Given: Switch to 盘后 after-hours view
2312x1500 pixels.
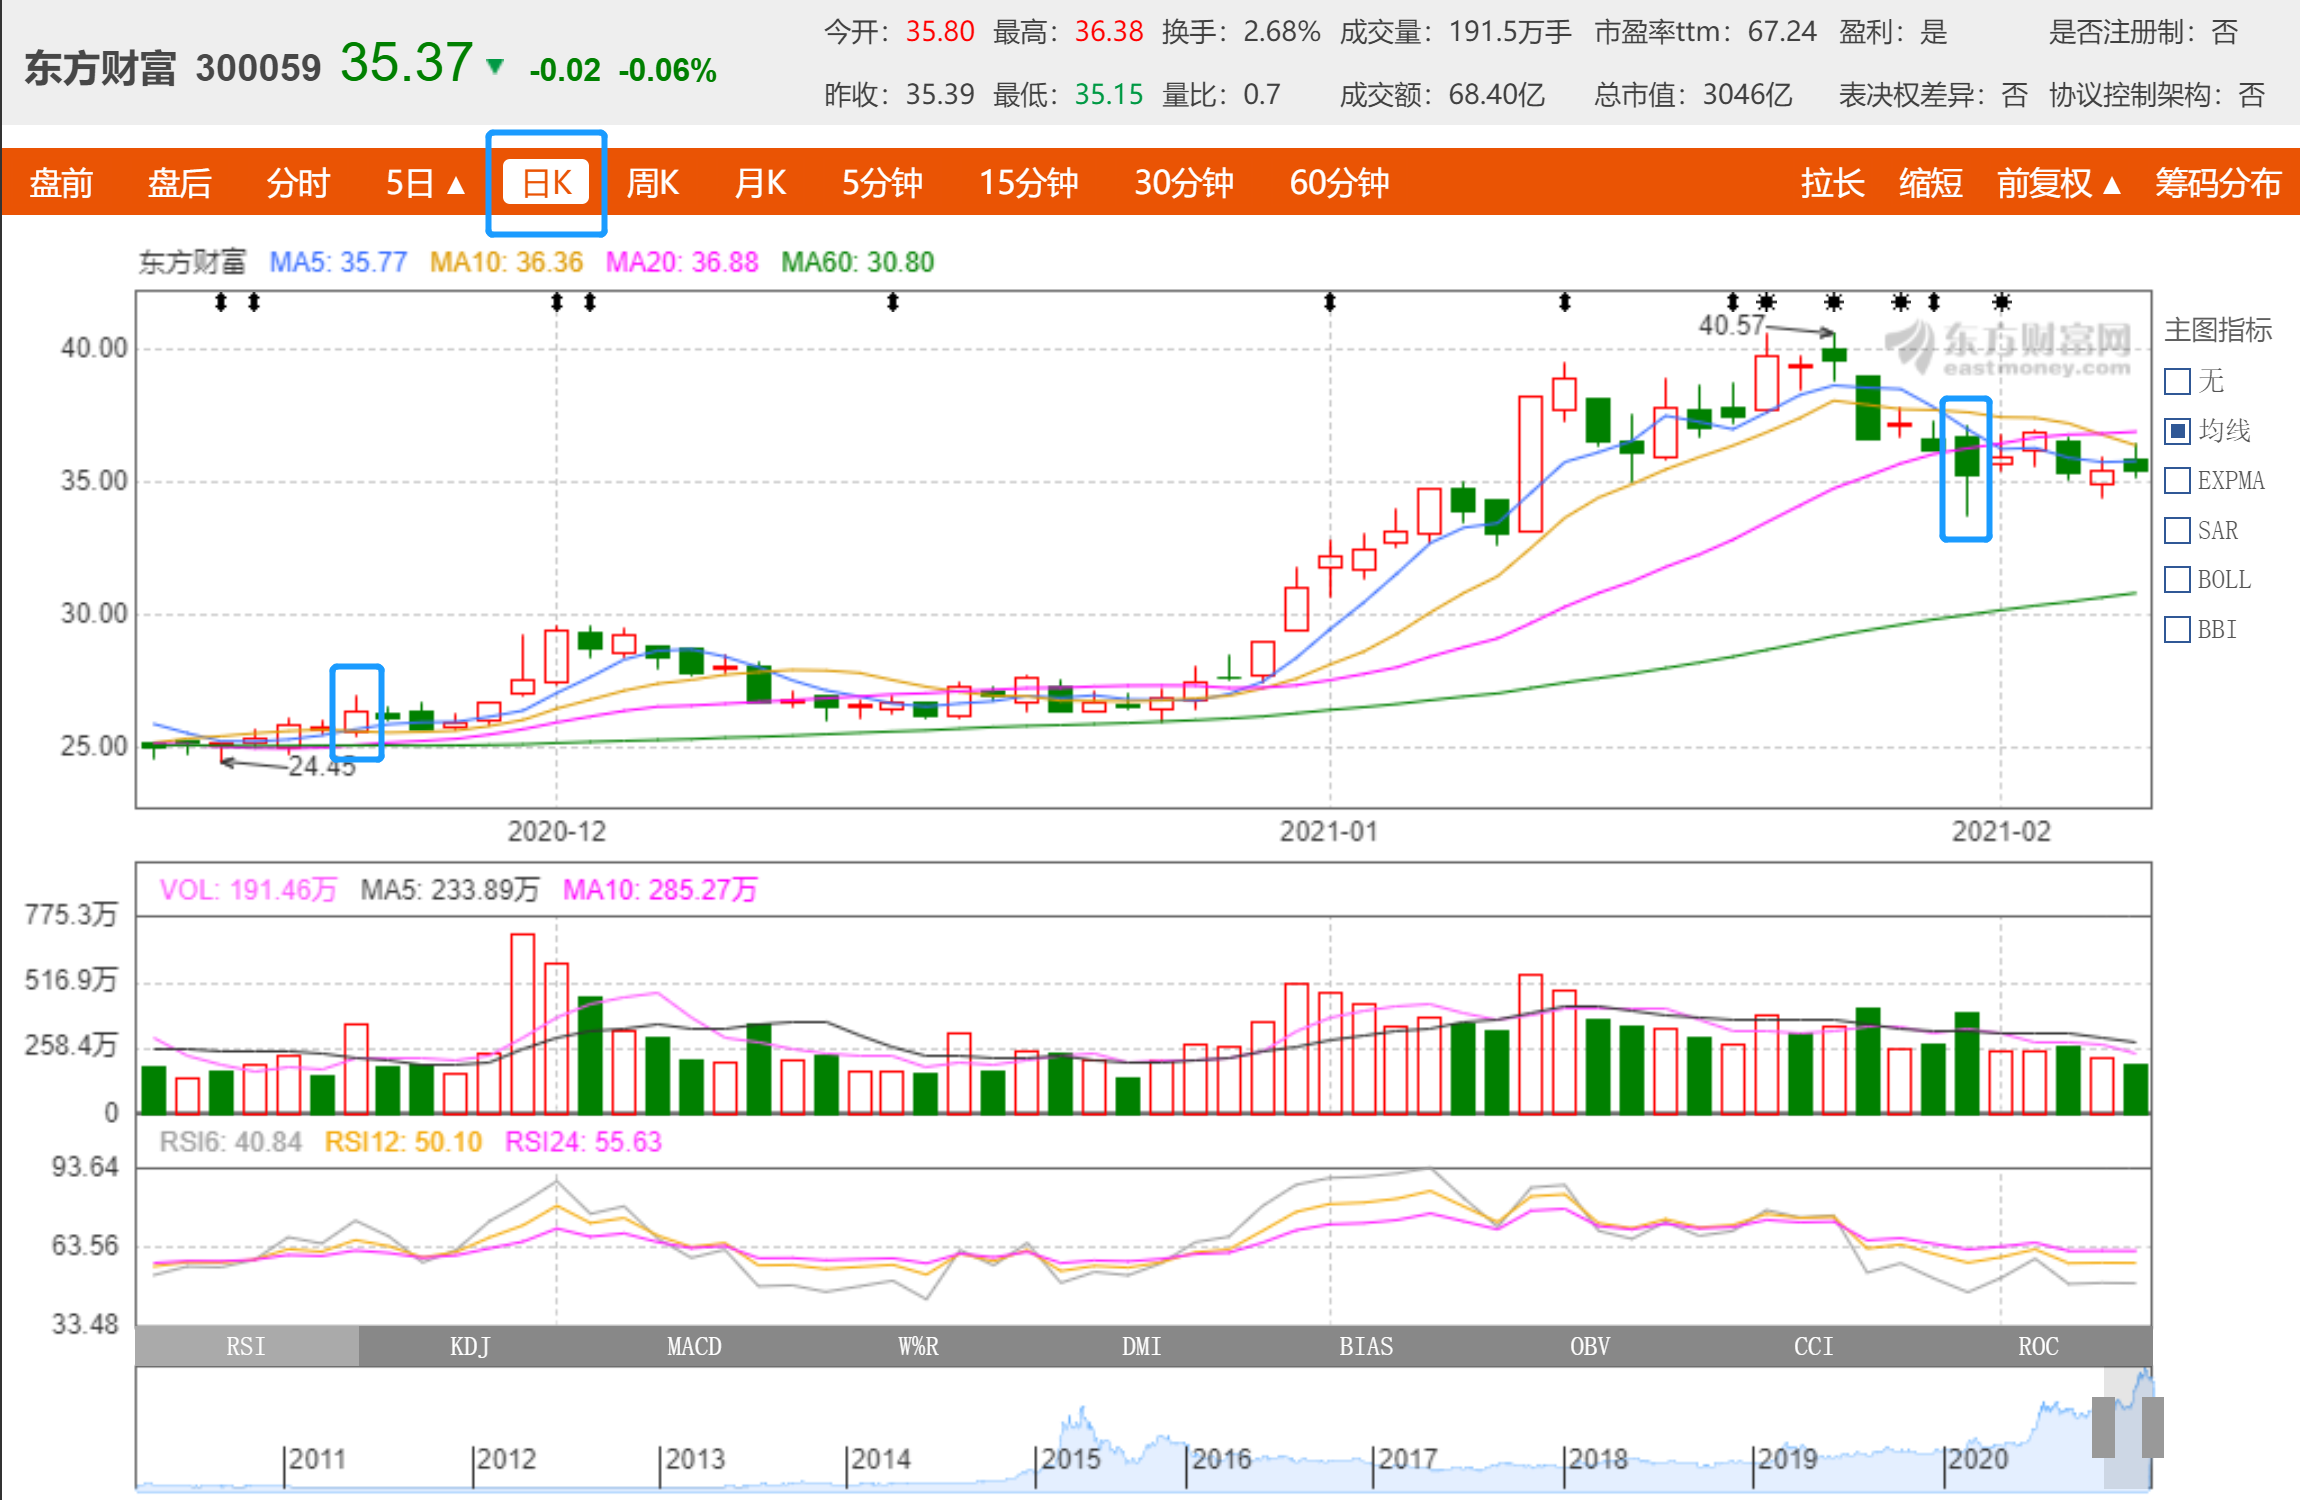Looking at the screenshot, I should click(x=180, y=183).
